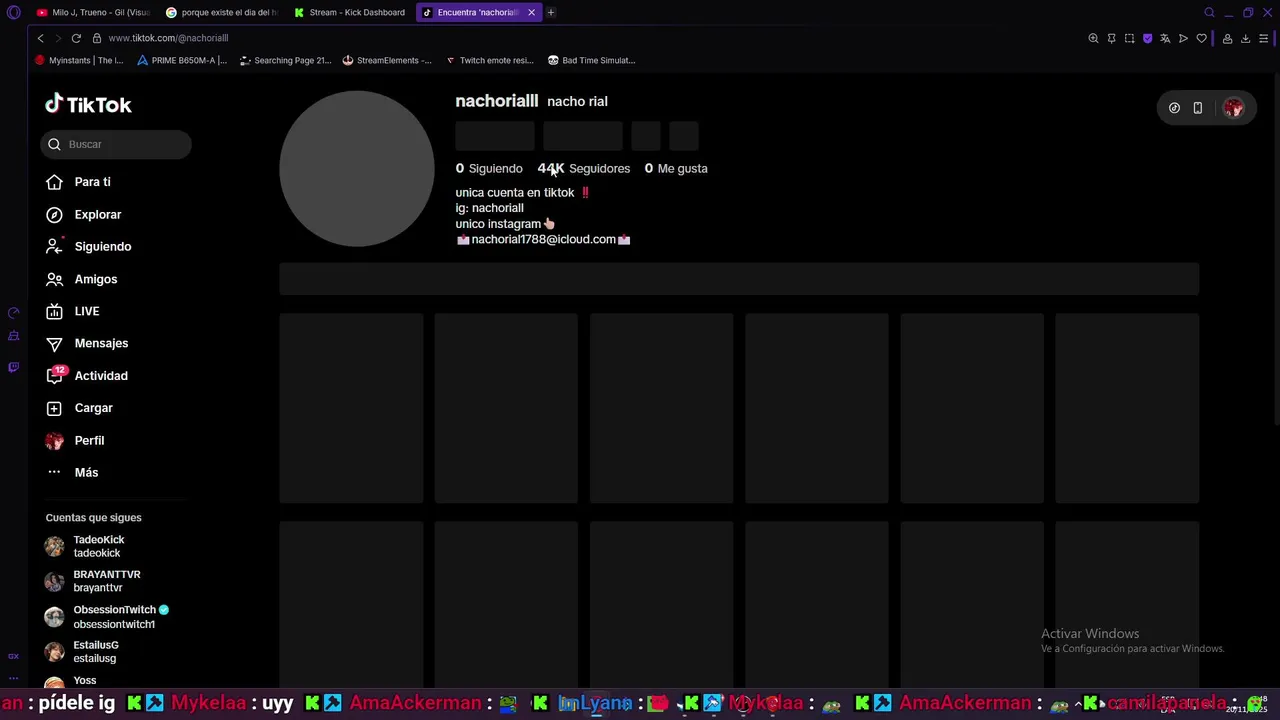Open the cleaner icon in Opera sidebar

pyautogui.click(x=13, y=336)
